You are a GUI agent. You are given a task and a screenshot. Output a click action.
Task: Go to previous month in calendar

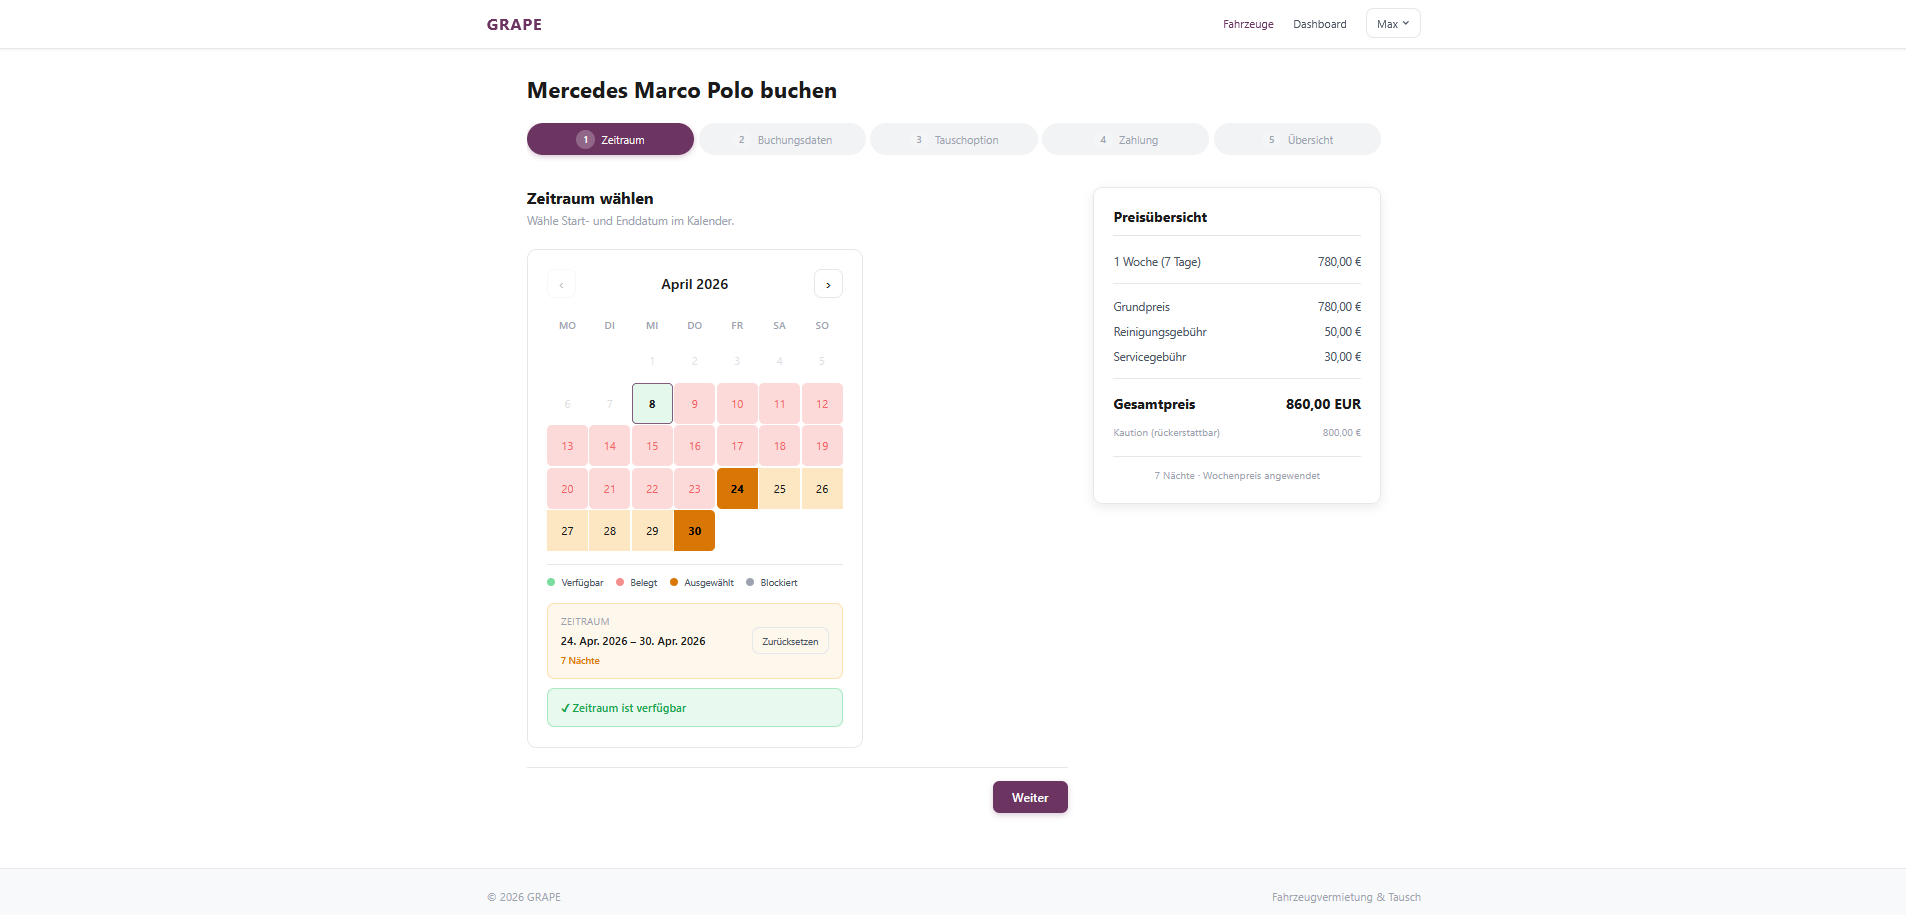pyautogui.click(x=561, y=285)
